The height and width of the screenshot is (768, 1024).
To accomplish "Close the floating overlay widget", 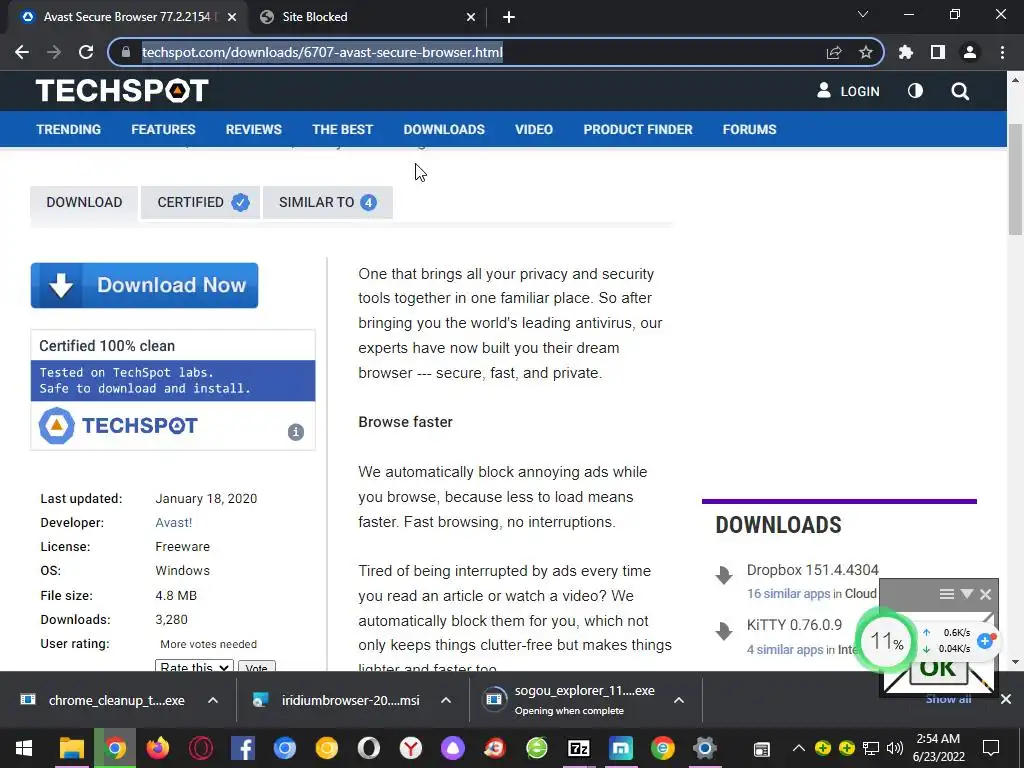I will coord(985,594).
